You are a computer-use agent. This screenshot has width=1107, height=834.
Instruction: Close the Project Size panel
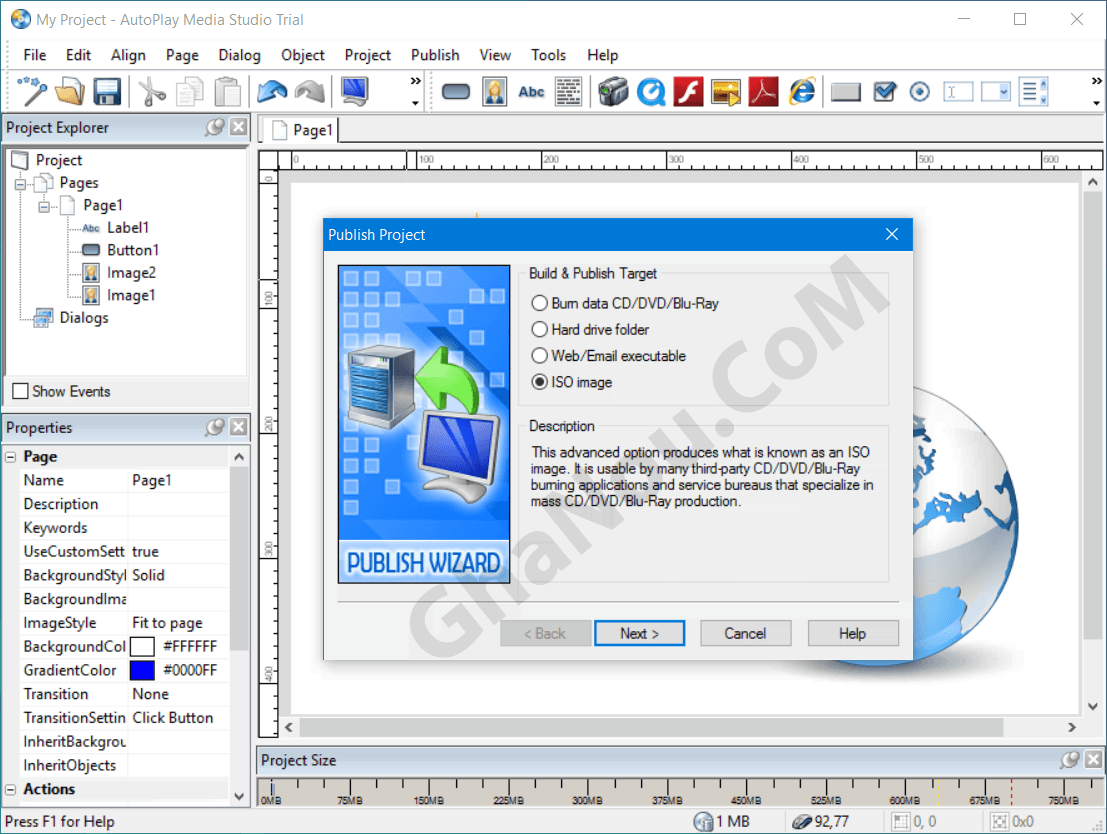1093,760
